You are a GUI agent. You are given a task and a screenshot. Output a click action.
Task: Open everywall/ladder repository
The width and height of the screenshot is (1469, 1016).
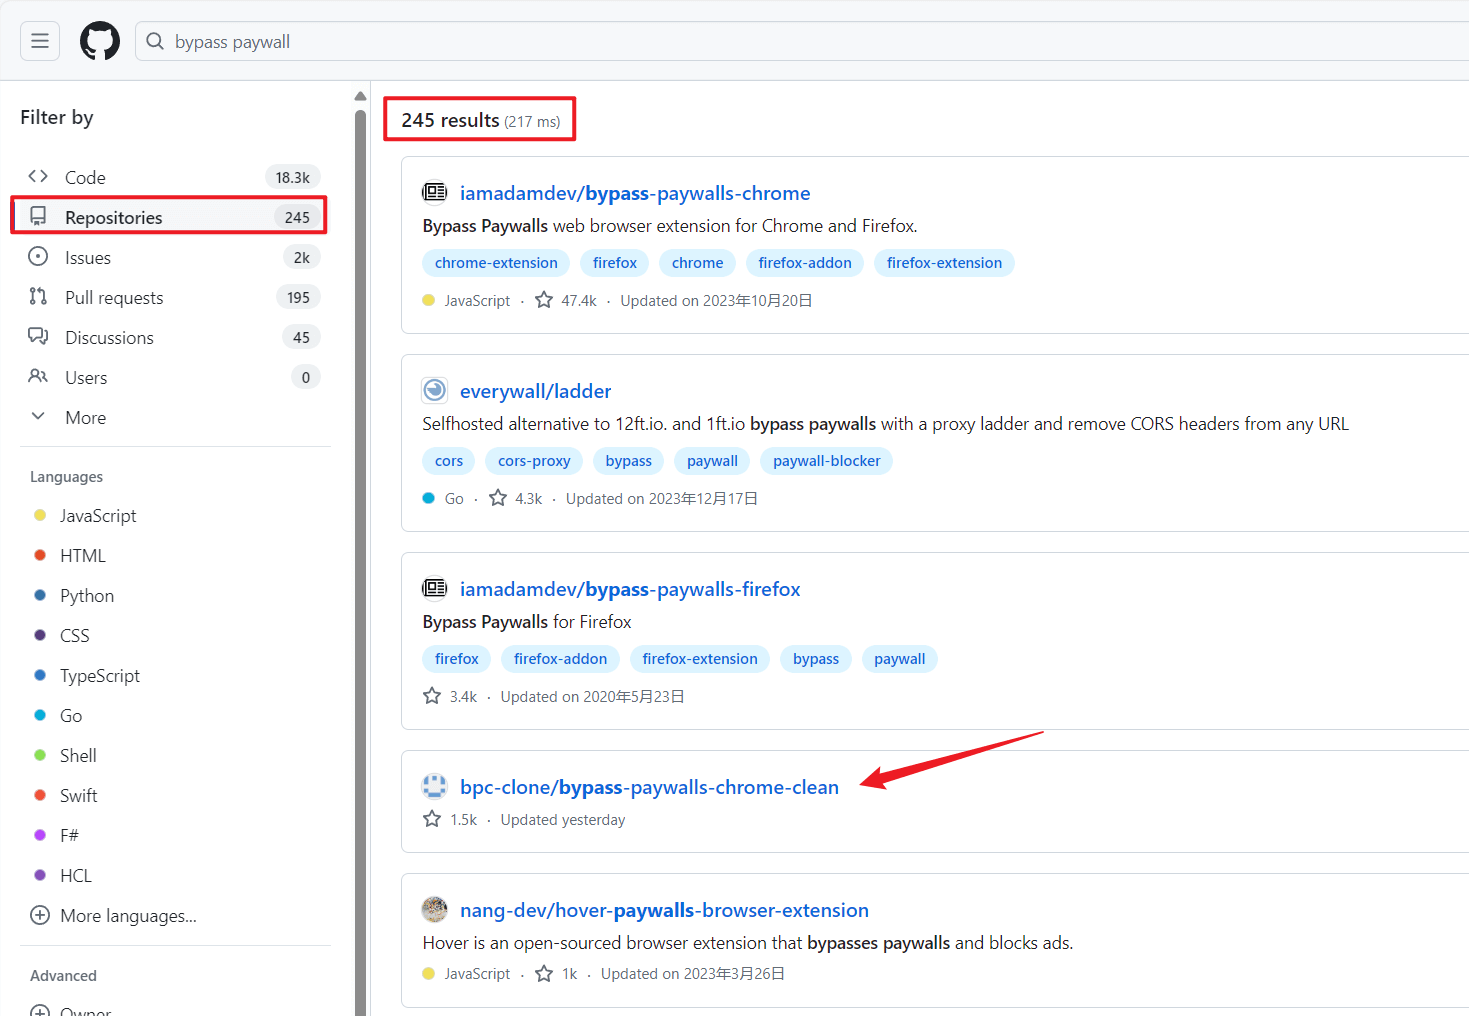tap(535, 391)
